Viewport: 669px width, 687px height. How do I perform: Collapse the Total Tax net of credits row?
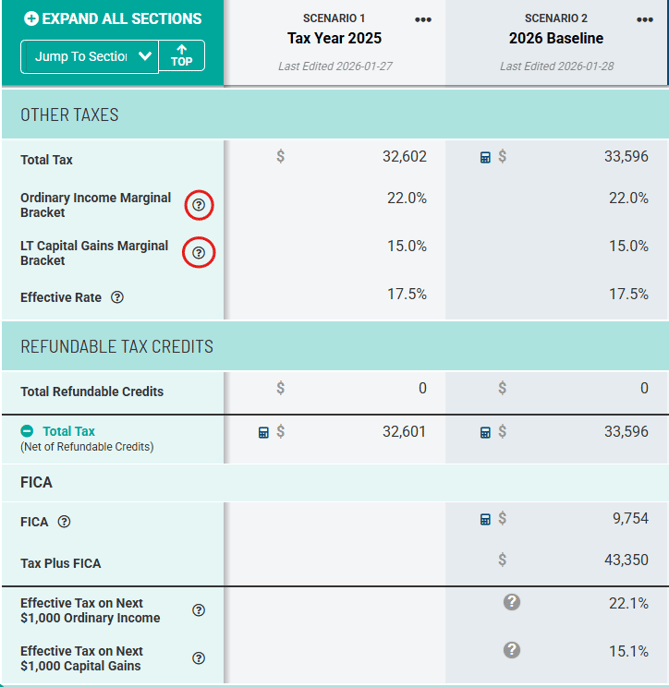click(x=28, y=431)
